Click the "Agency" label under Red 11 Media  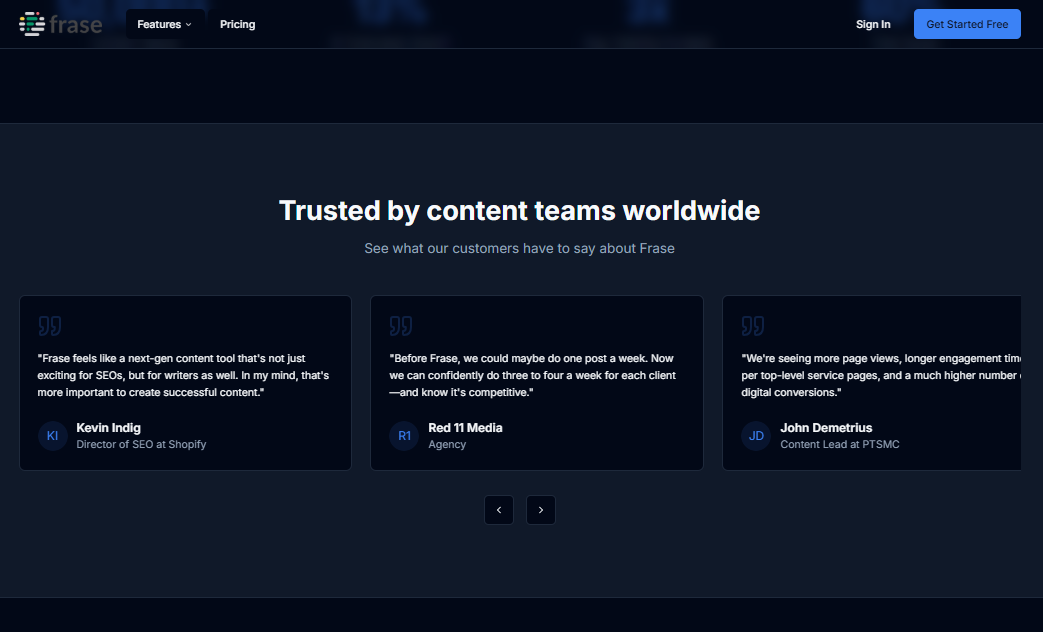click(447, 444)
